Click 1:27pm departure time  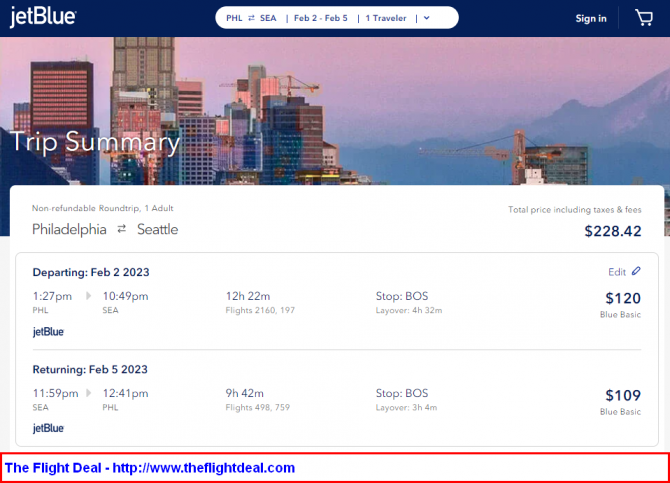[52, 296]
